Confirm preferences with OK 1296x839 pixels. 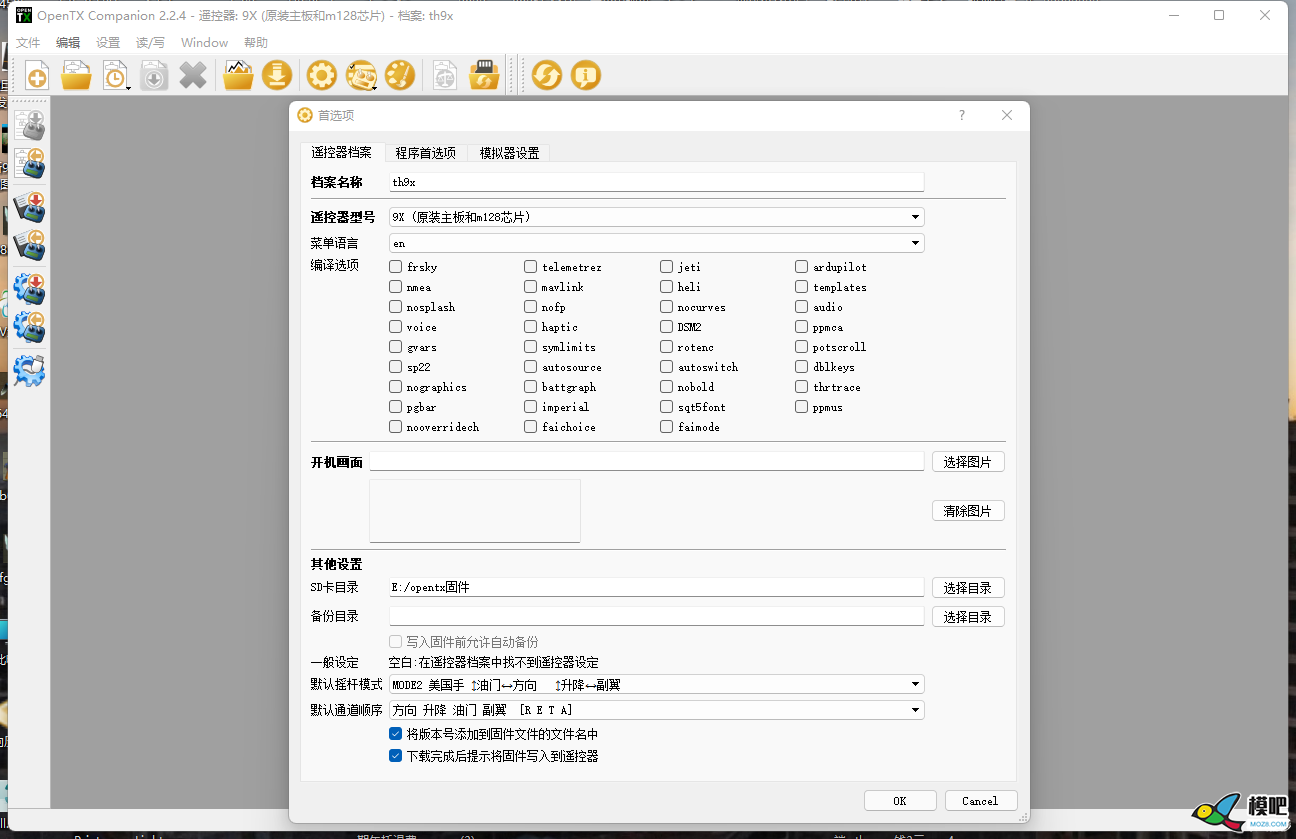(x=900, y=801)
